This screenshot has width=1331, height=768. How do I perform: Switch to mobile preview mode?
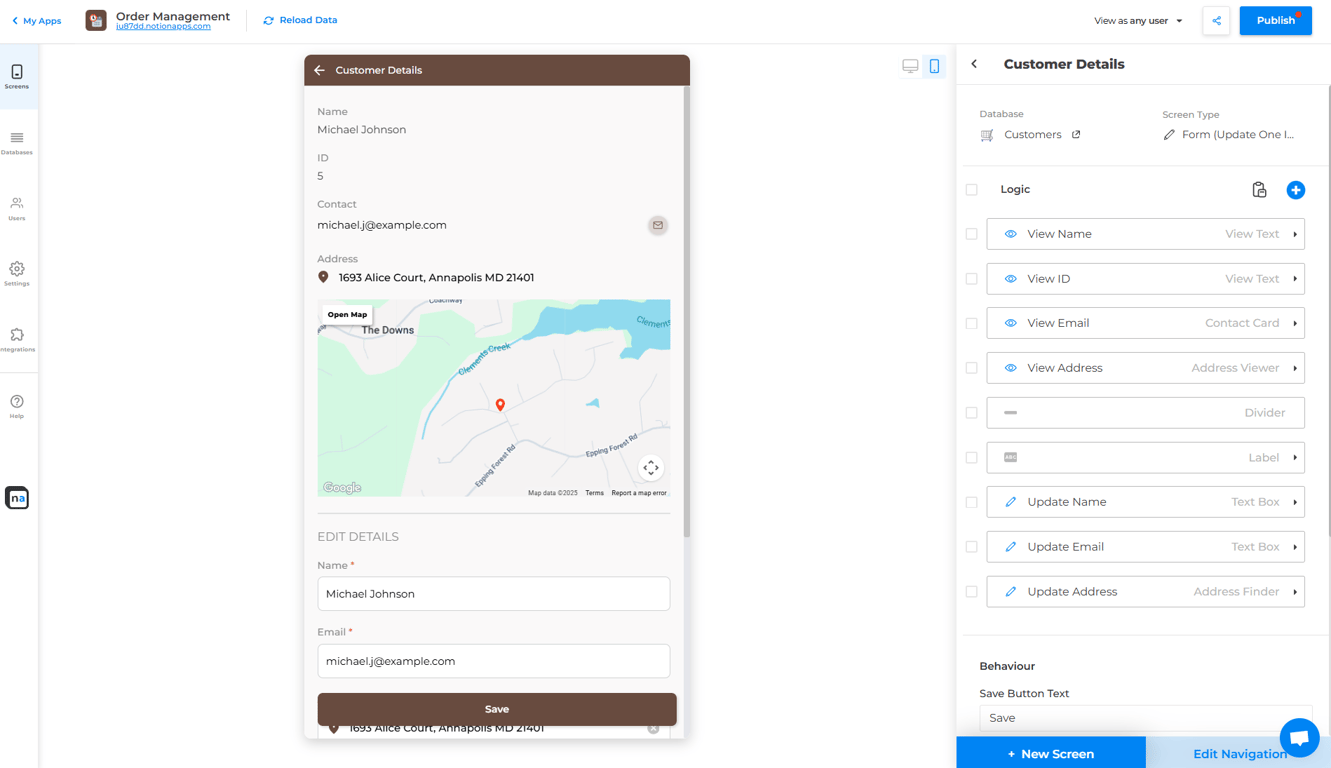934,66
